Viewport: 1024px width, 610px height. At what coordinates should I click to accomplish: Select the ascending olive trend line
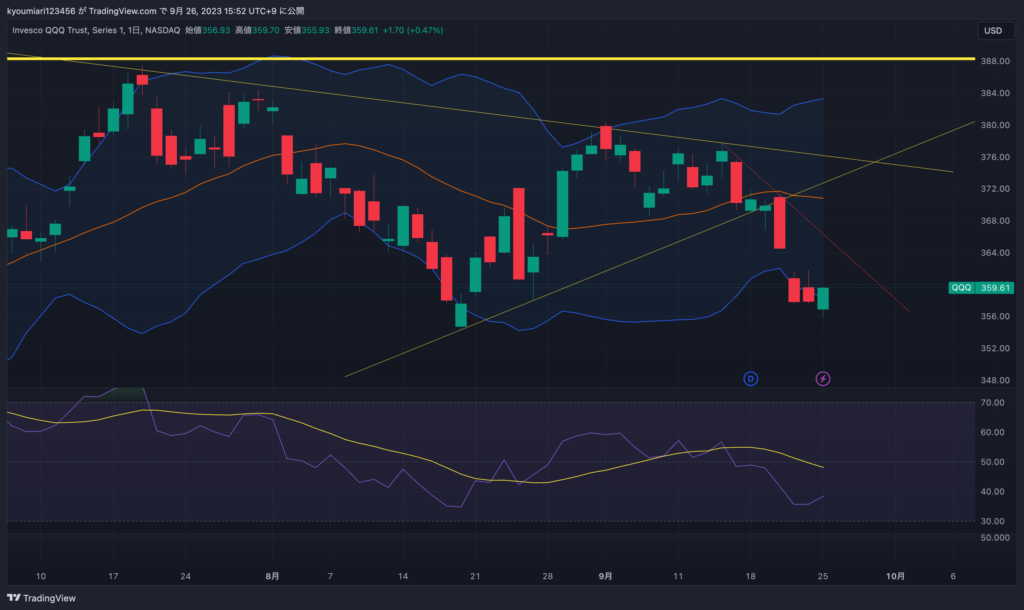660,249
